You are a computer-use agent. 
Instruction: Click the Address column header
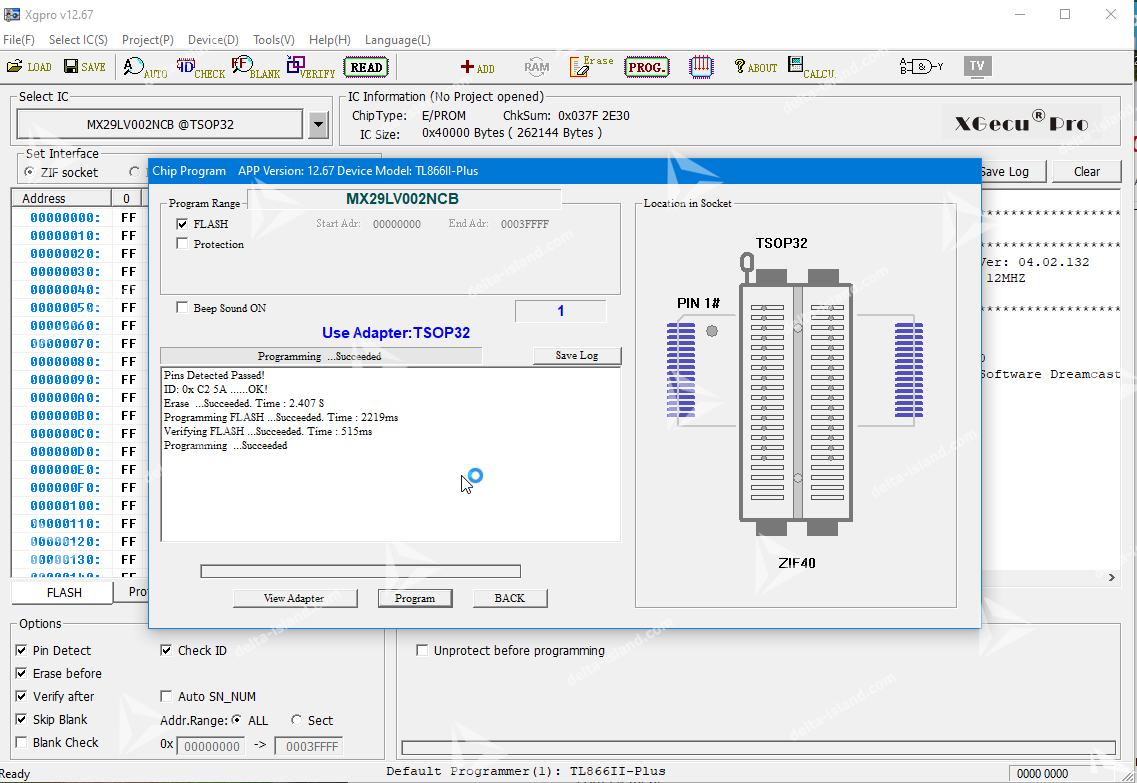click(x=61, y=198)
